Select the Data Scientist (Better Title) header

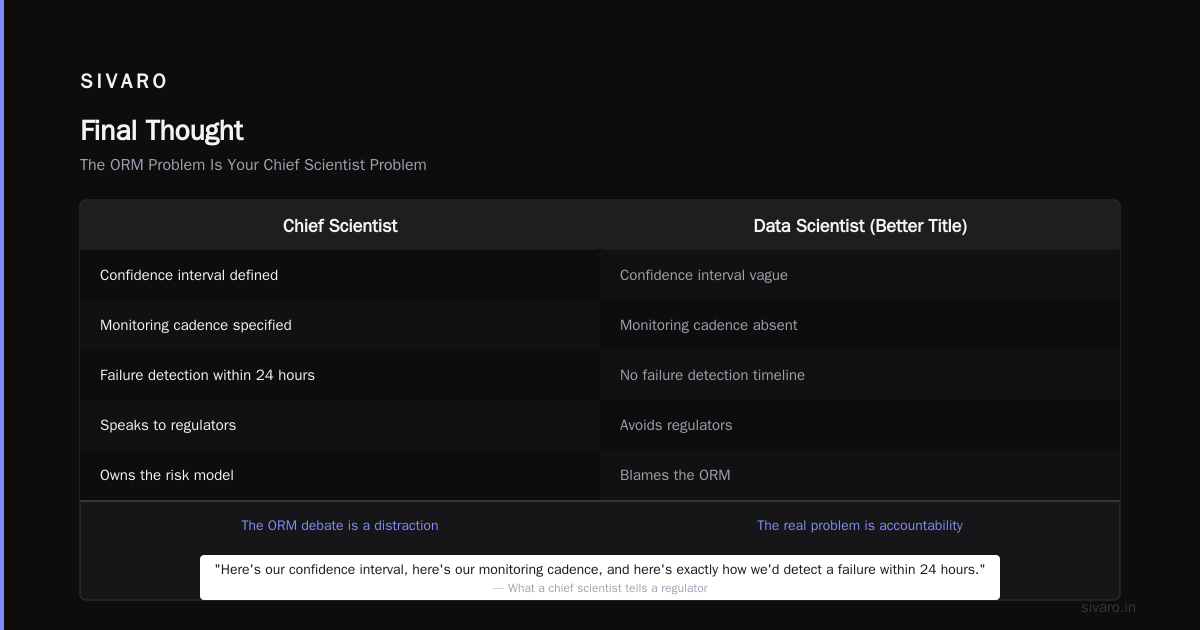860,226
